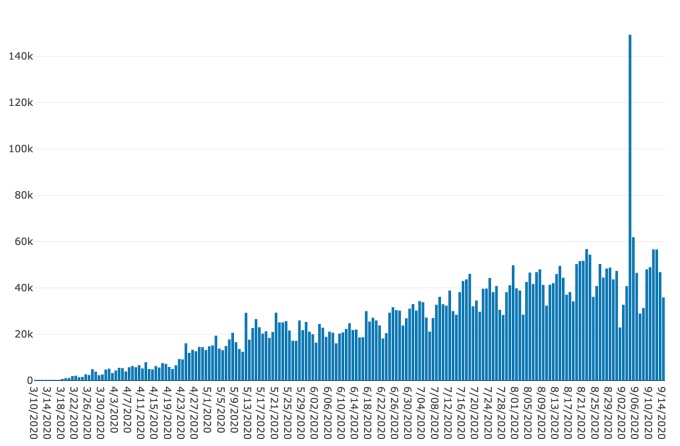The height and width of the screenshot is (446, 680).
Task: Select the 3/14/2020 x-axis date label
Action: click(x=47, y=413)
